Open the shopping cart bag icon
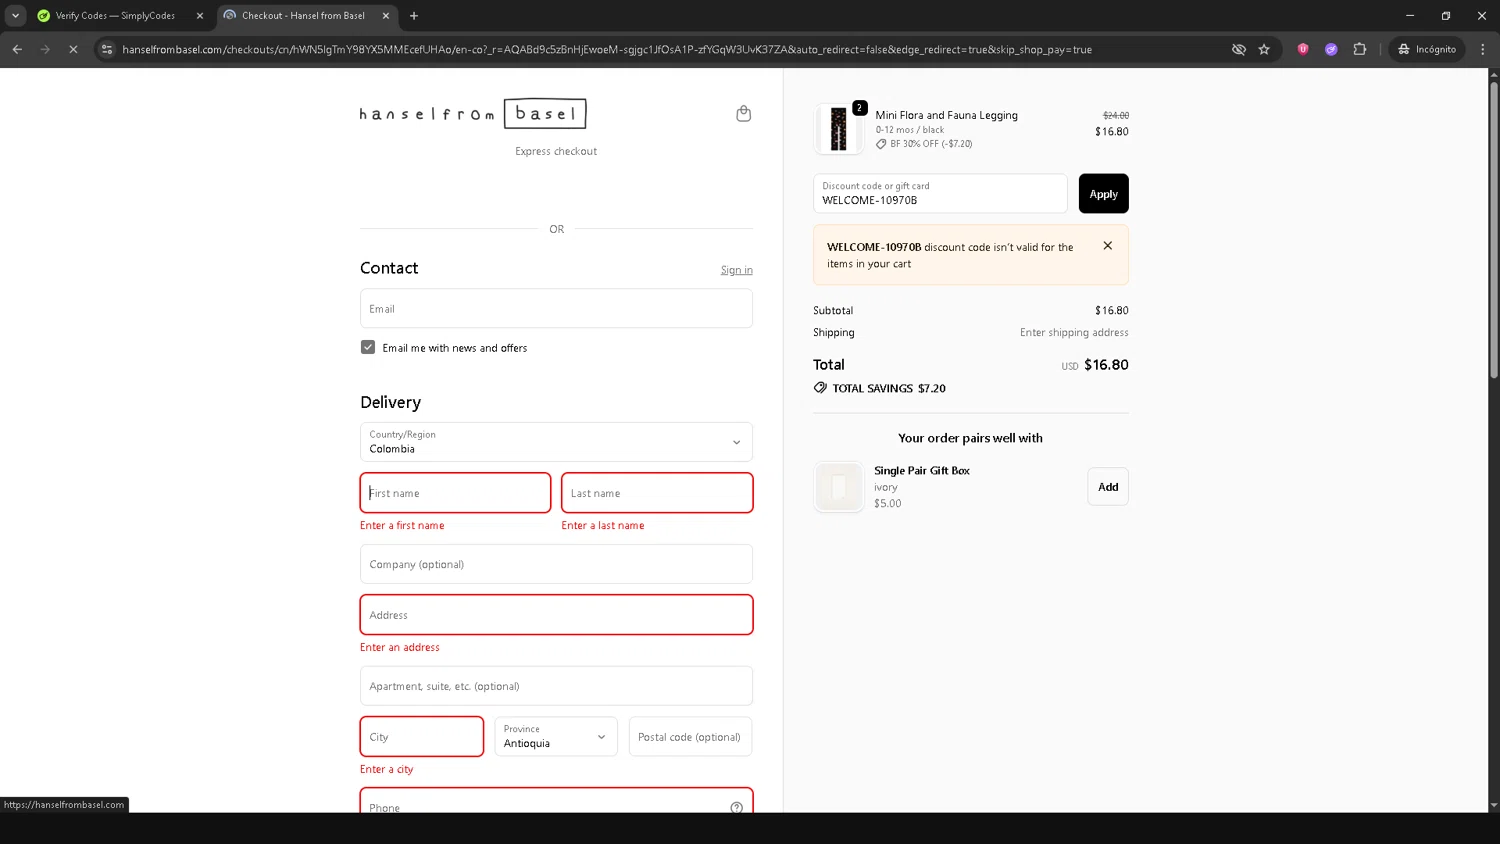 [x=743, y=114]
